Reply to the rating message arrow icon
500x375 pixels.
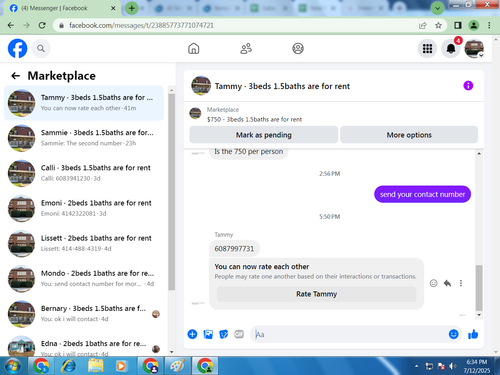[x=447, y=283]
